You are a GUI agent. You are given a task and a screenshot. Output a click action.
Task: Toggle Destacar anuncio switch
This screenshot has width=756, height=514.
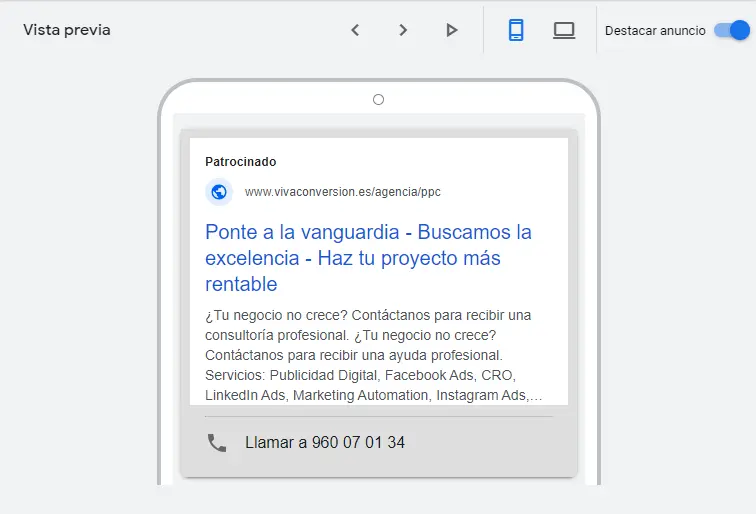(x=732, y=31)
